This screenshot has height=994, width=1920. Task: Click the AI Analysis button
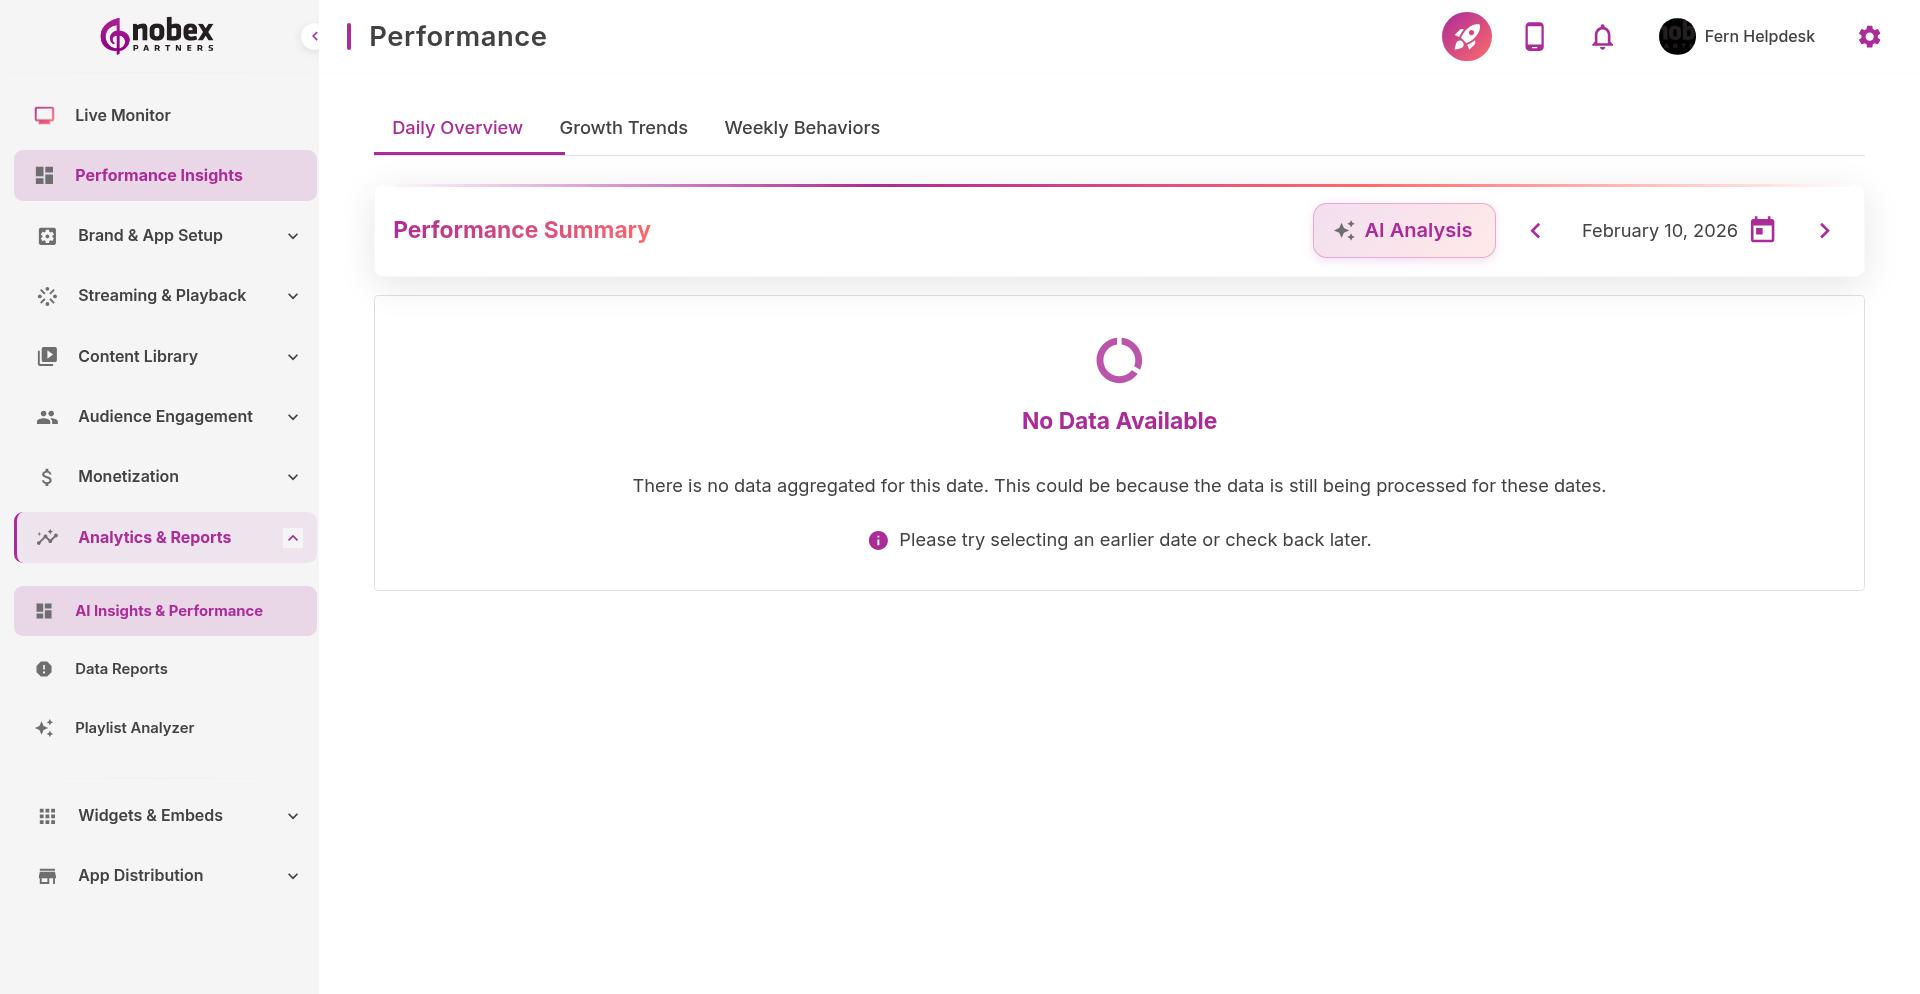(x=1403, y=231)
